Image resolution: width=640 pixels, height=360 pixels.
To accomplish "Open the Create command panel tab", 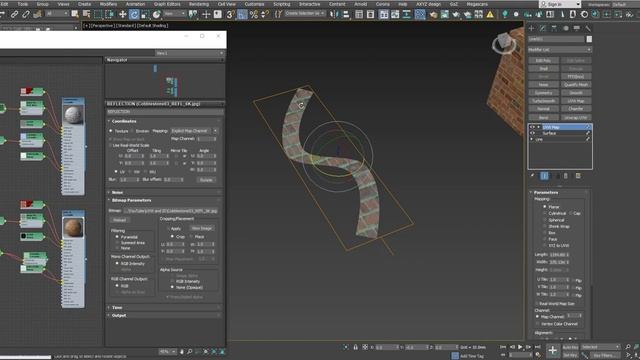I will 531,28.
